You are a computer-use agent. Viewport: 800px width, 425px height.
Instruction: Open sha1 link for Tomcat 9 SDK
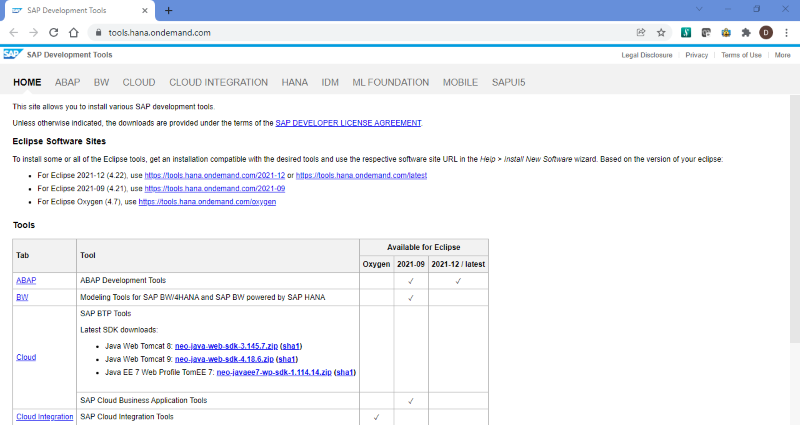pyautogui.click(x=287, y=359)
